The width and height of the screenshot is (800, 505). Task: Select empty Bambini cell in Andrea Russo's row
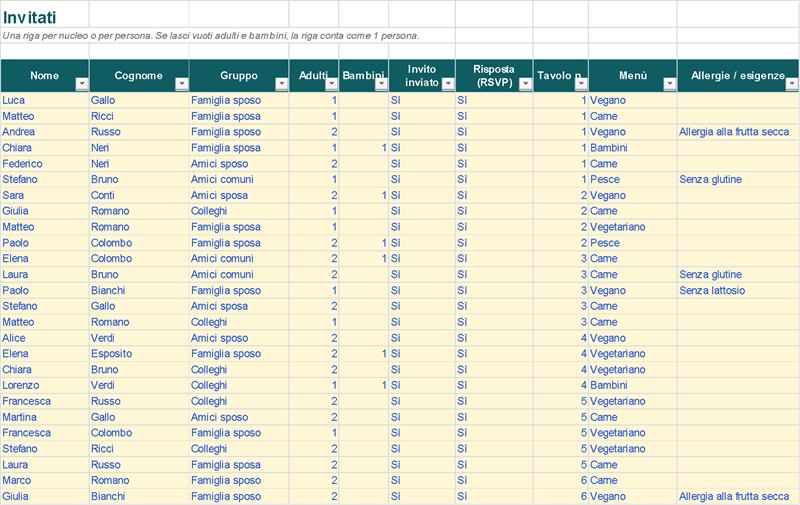click(364, 132)
